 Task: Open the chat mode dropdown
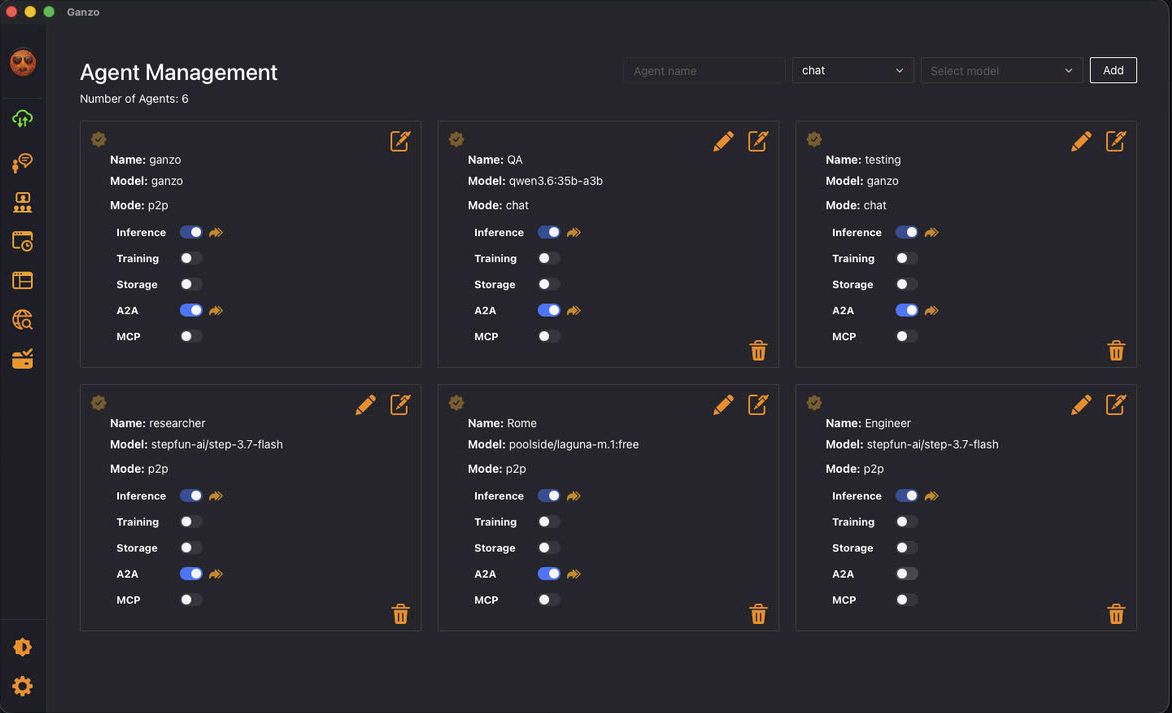coord(853,70)
